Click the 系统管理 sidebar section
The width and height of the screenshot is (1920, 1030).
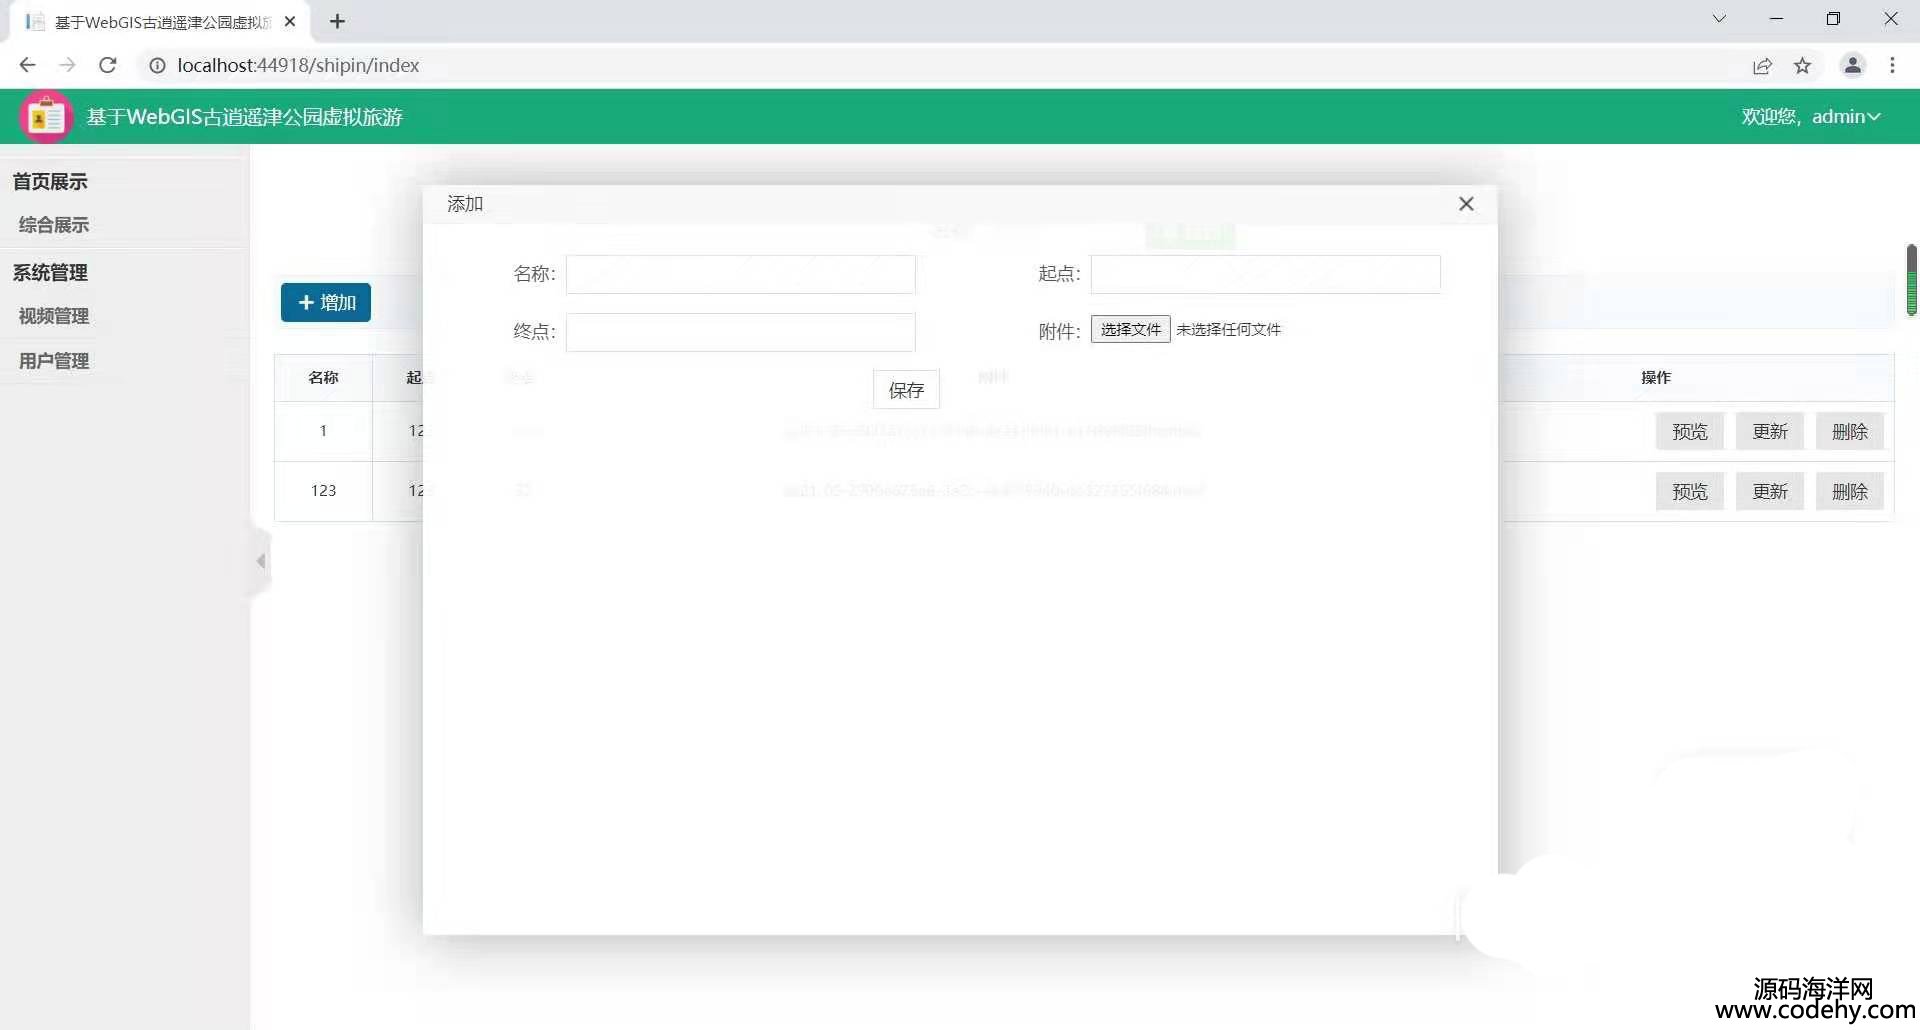click(x=50, y=272)
